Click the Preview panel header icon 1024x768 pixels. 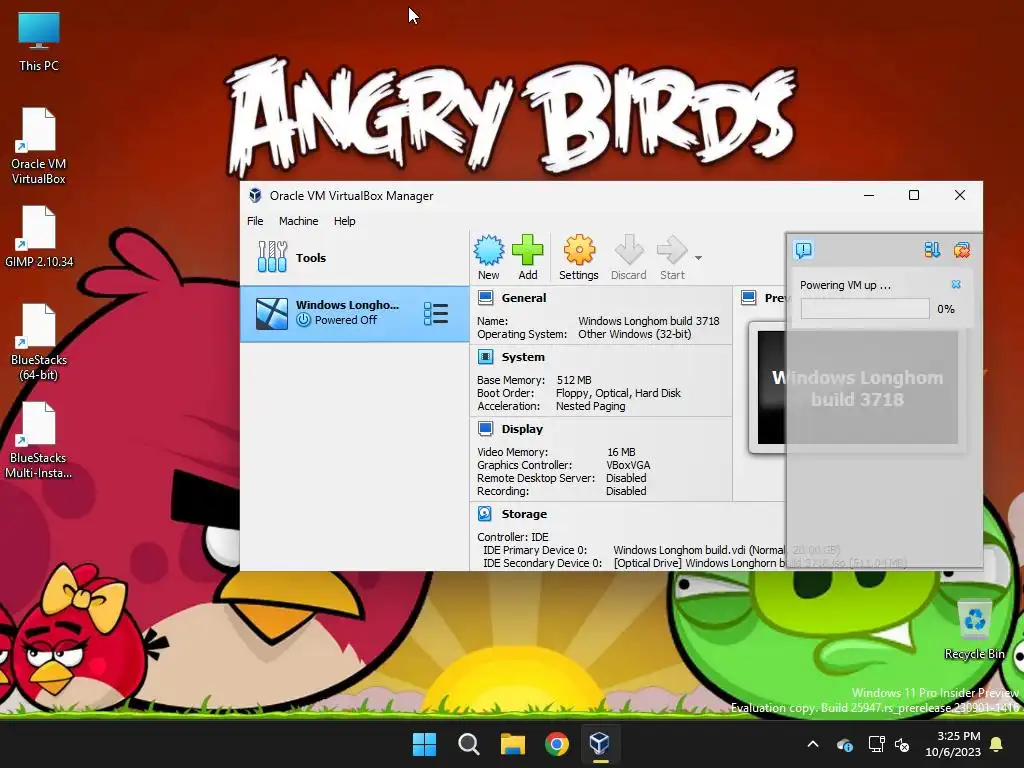tap(748, 298)
